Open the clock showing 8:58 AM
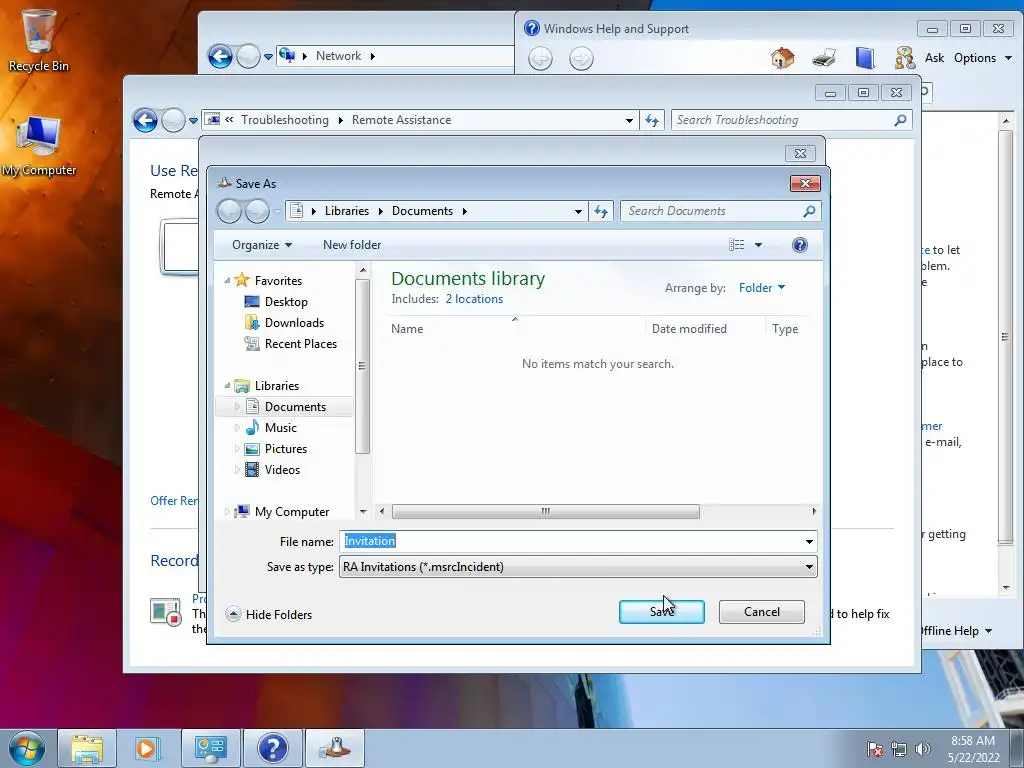Viewport: 1024px width, 768px height. [973, 749]
